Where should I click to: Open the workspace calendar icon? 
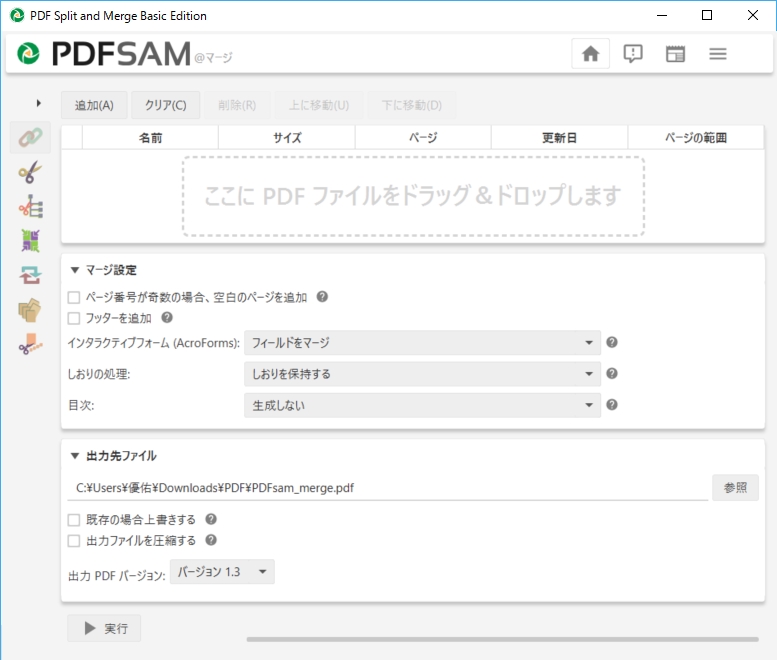675,54
